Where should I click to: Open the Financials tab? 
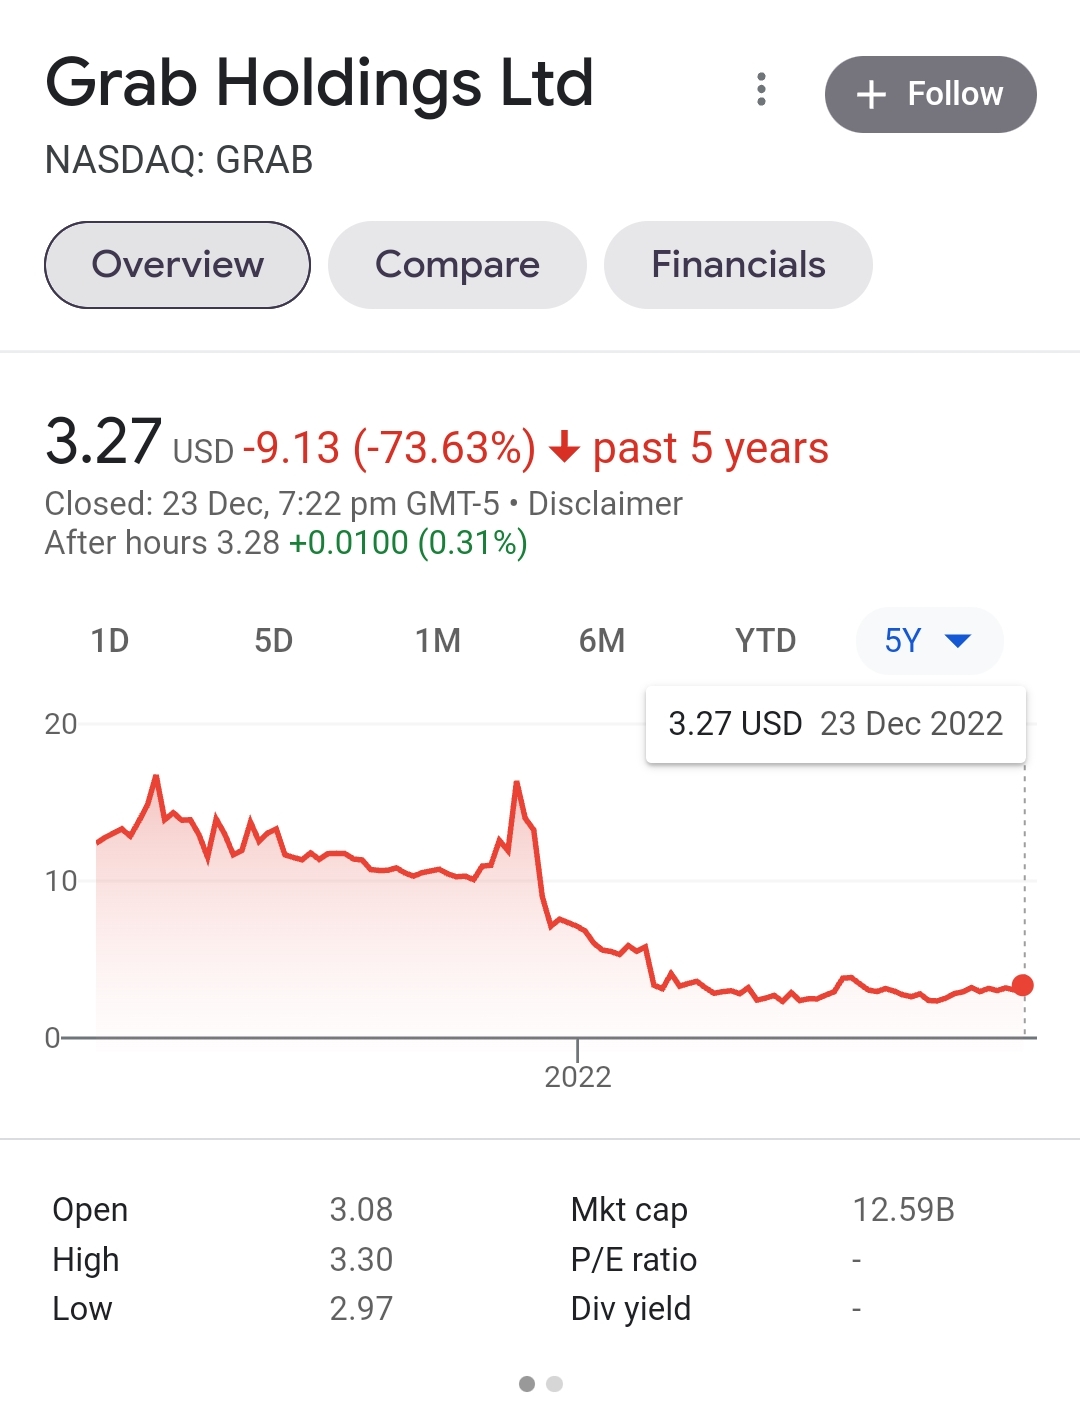tap(738, 265)
